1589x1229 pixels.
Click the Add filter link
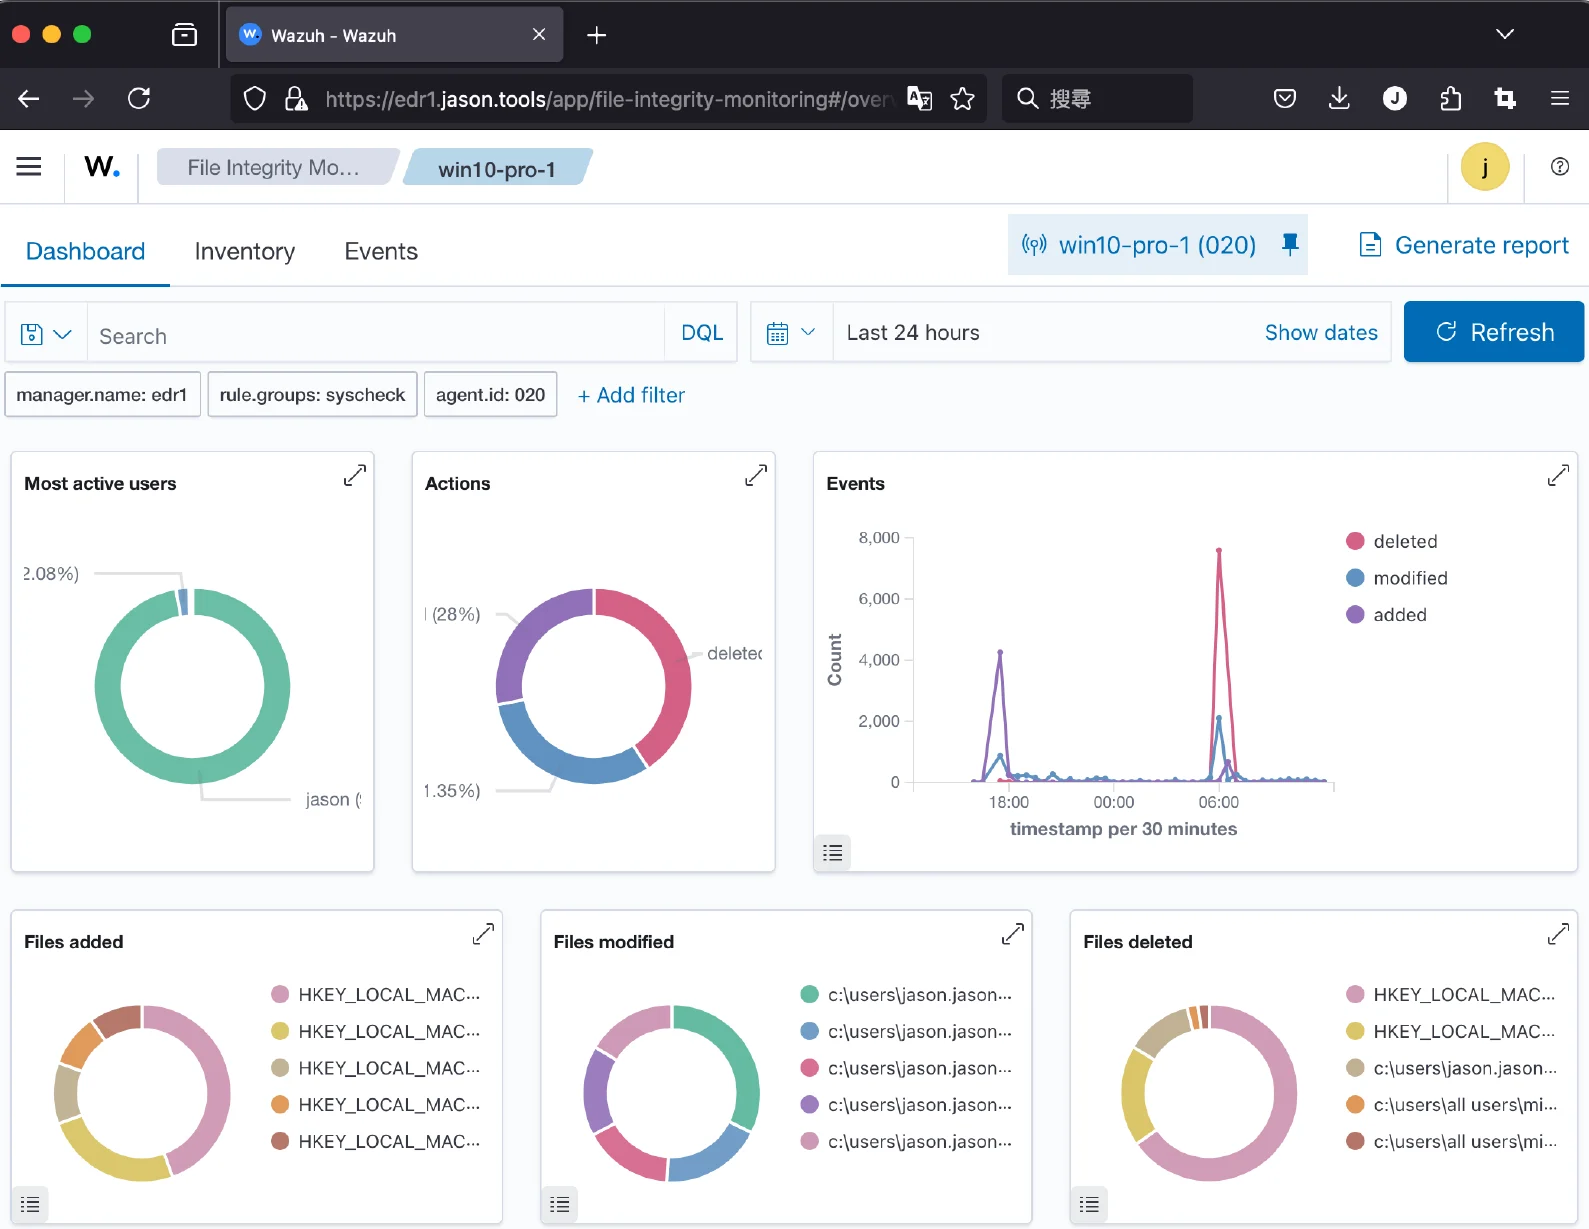[631, 395]
